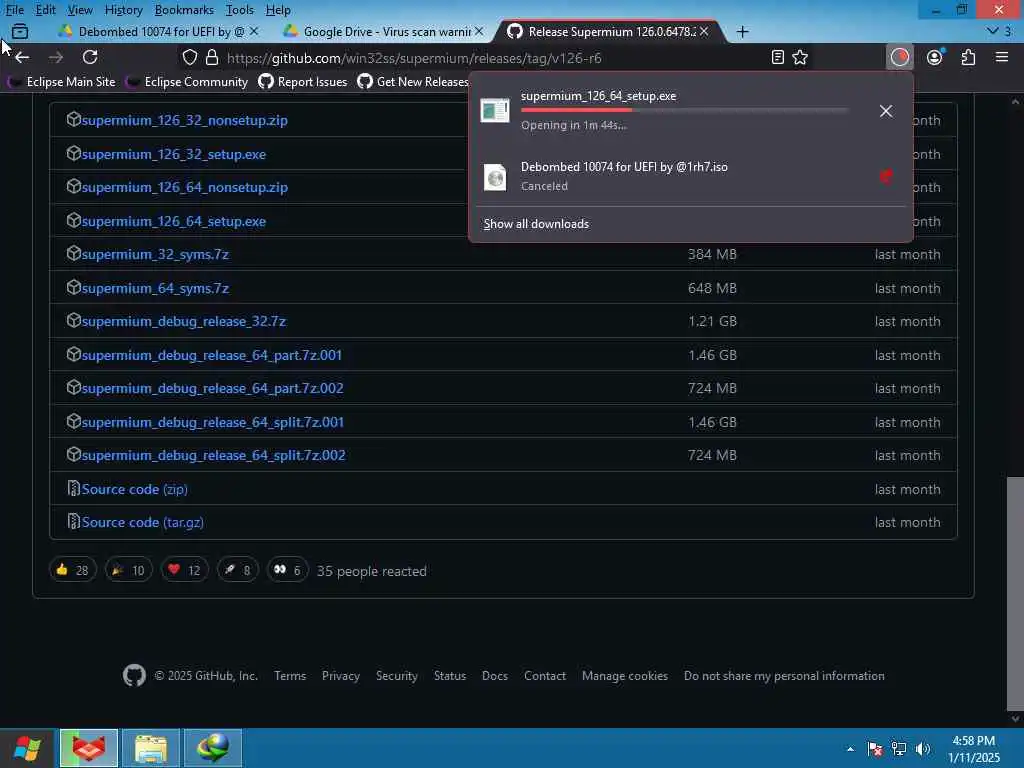The width and height of the screenshot is (1024, 768).
Task: Go back using the back arrow
Action: (x=22, y=57)
